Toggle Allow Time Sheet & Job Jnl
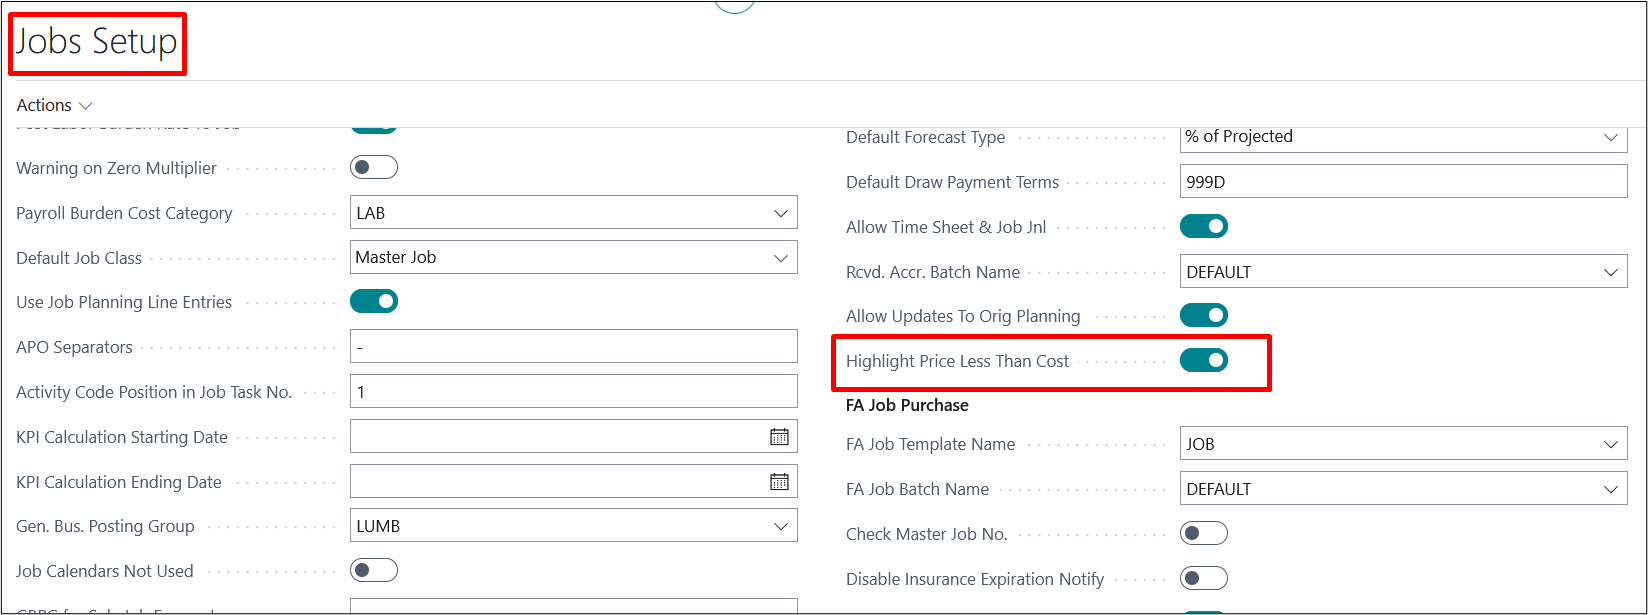1648x615 pixels. [1203, 227]
